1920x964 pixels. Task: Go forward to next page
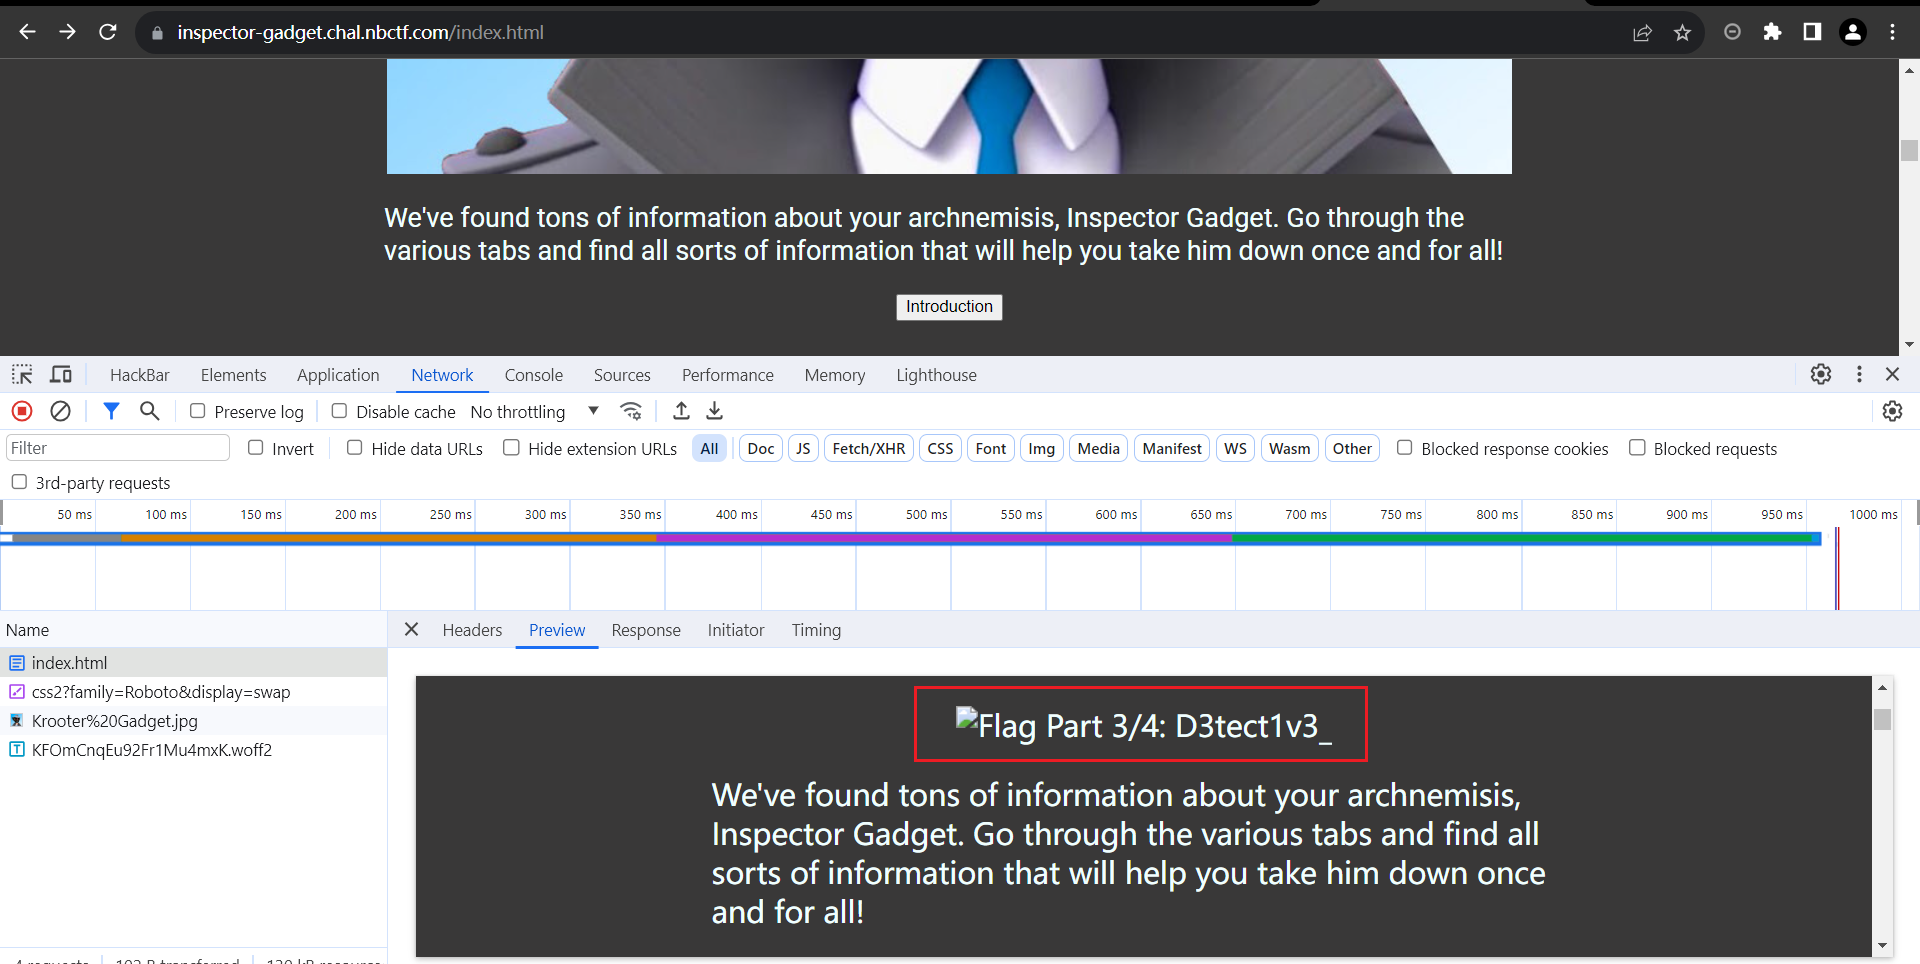(x=67, y=32)
